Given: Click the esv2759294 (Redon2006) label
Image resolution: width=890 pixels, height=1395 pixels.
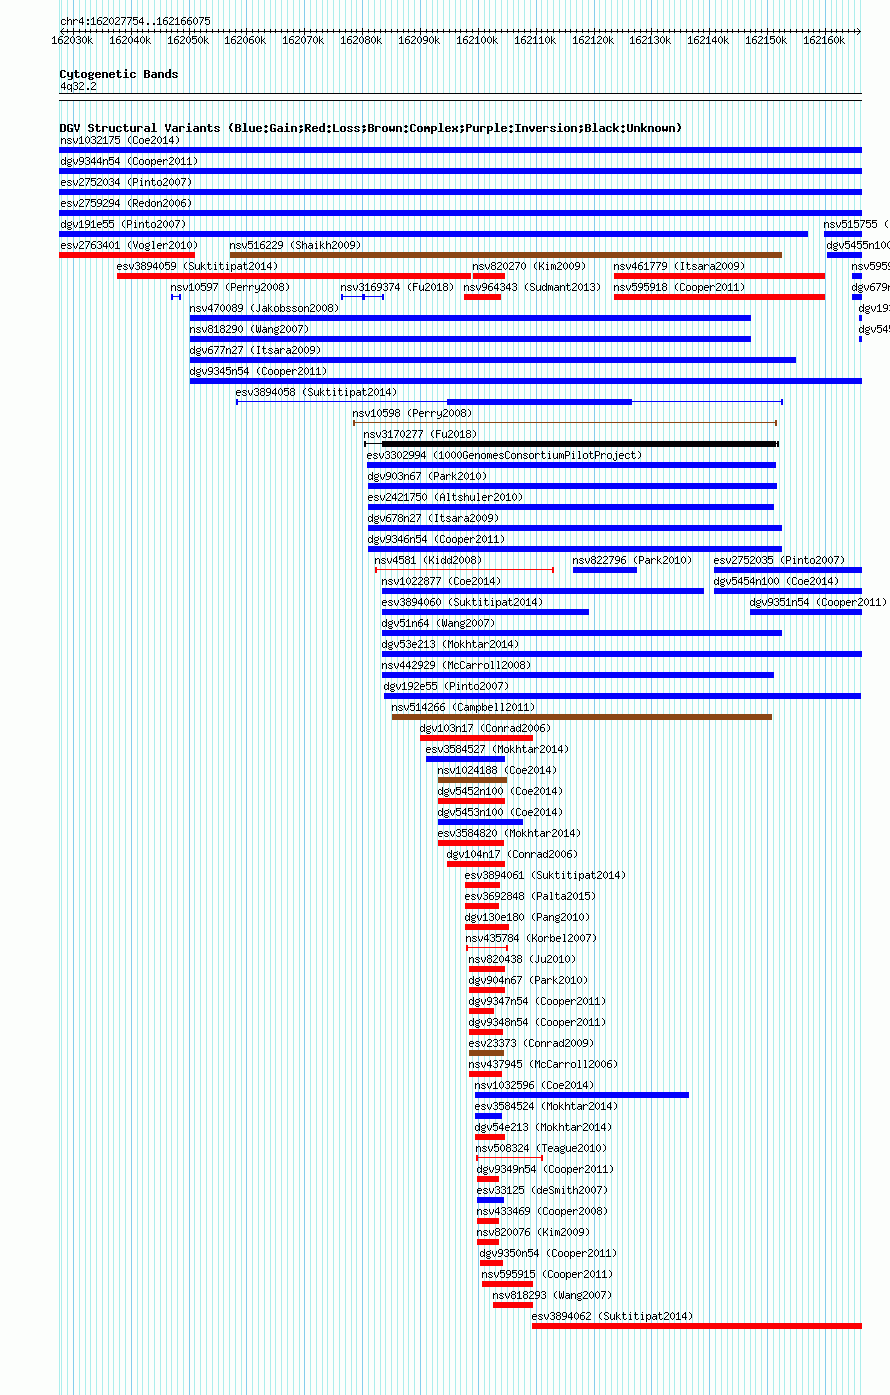Looking at the screenshot, I should [x=126, y=203].
